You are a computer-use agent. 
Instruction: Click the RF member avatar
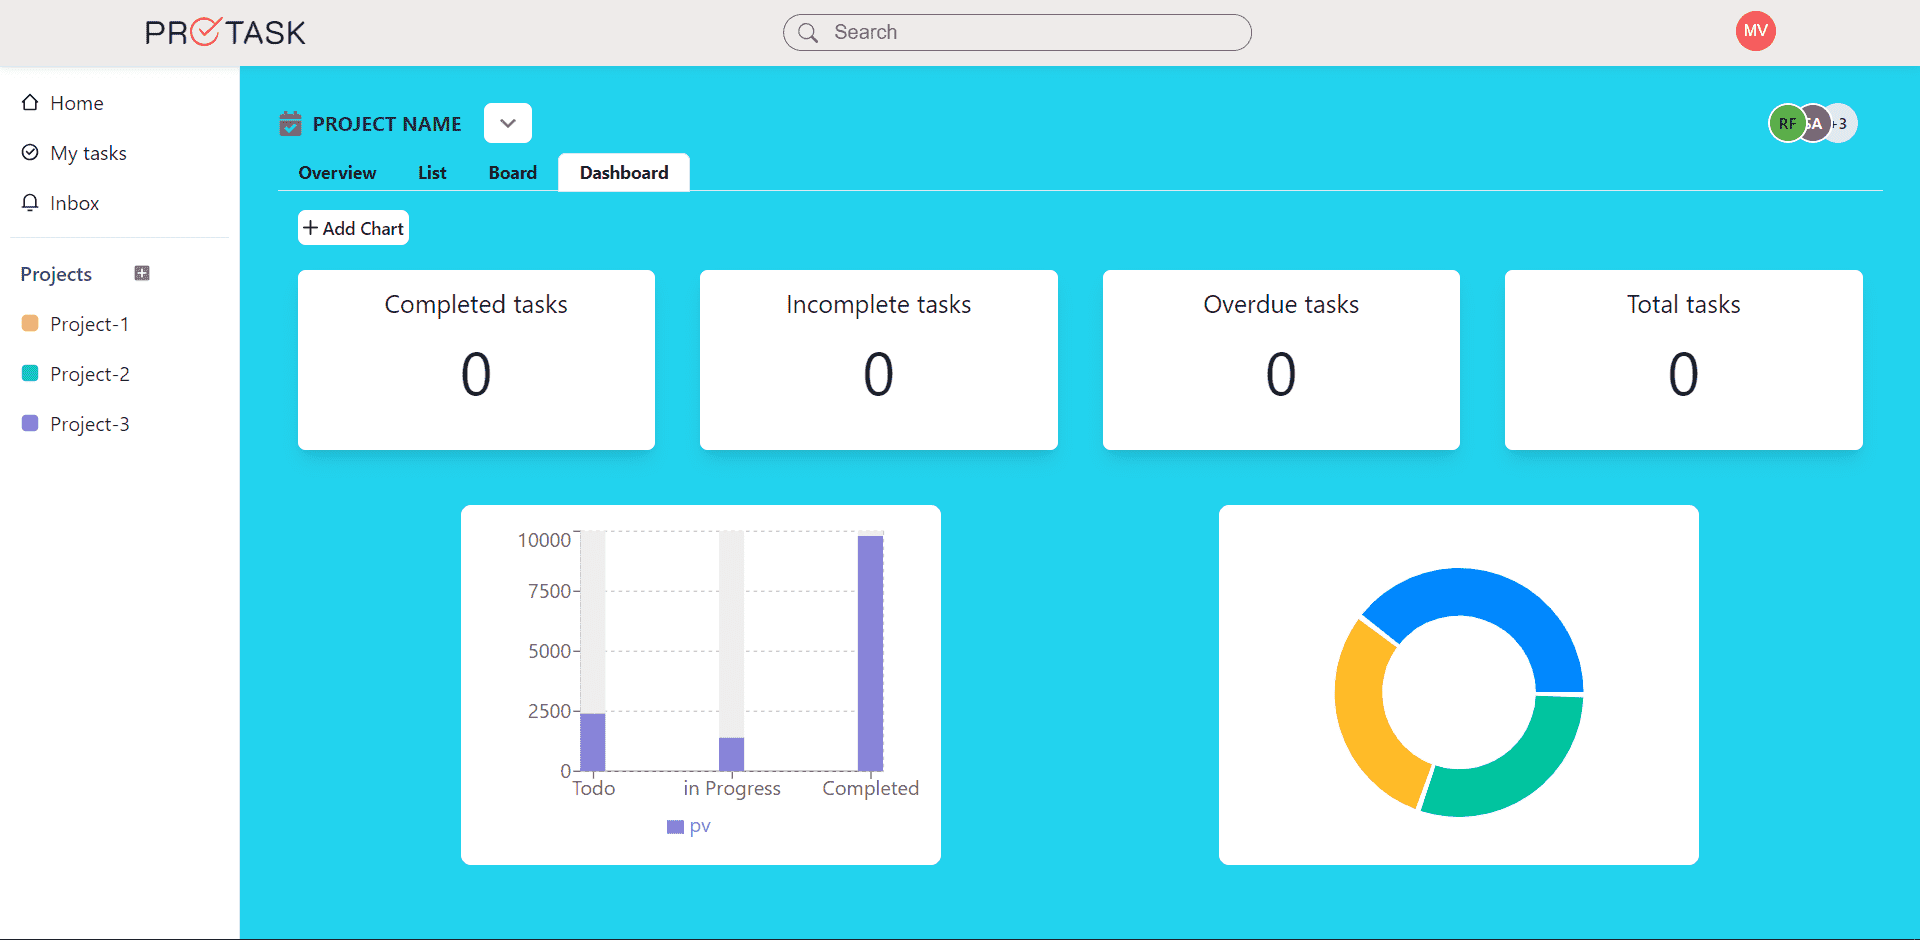(x=1785, y=124)
